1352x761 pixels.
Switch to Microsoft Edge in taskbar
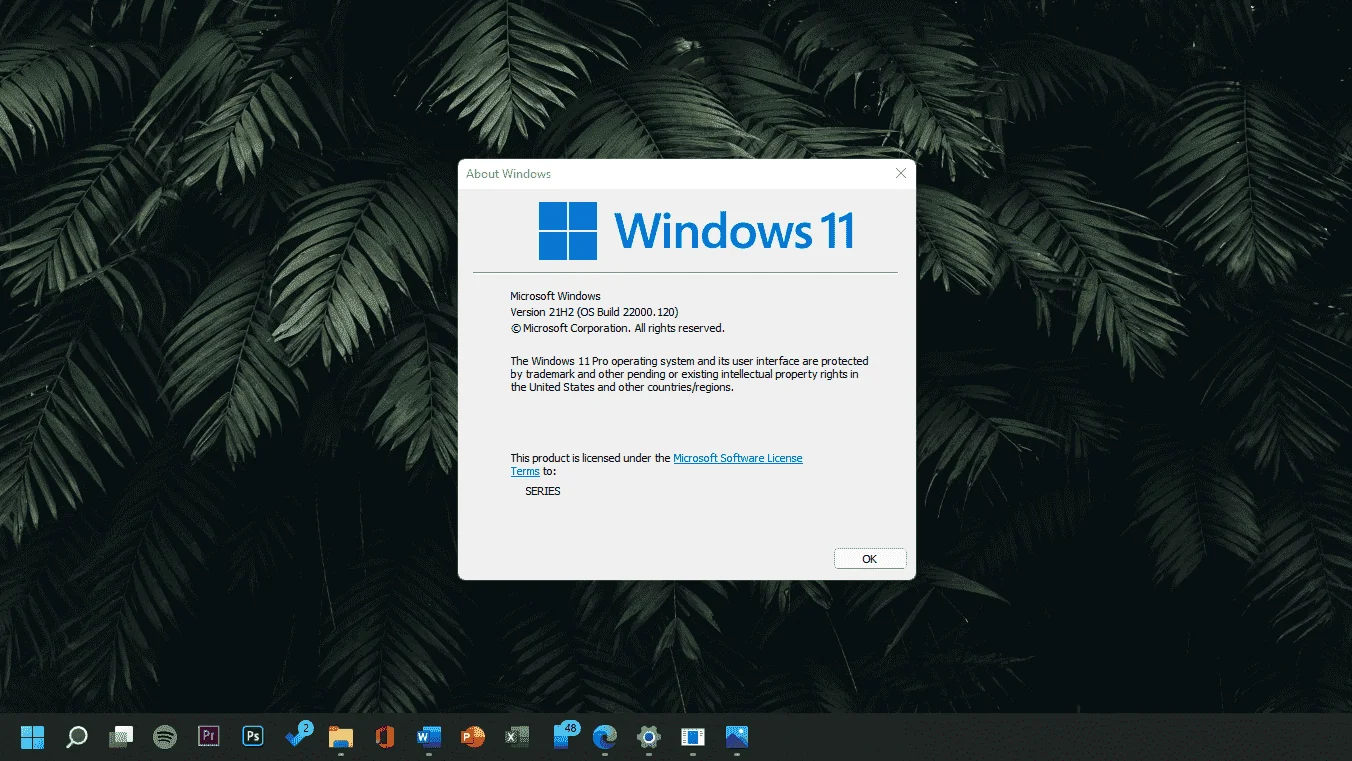[605, 737]
